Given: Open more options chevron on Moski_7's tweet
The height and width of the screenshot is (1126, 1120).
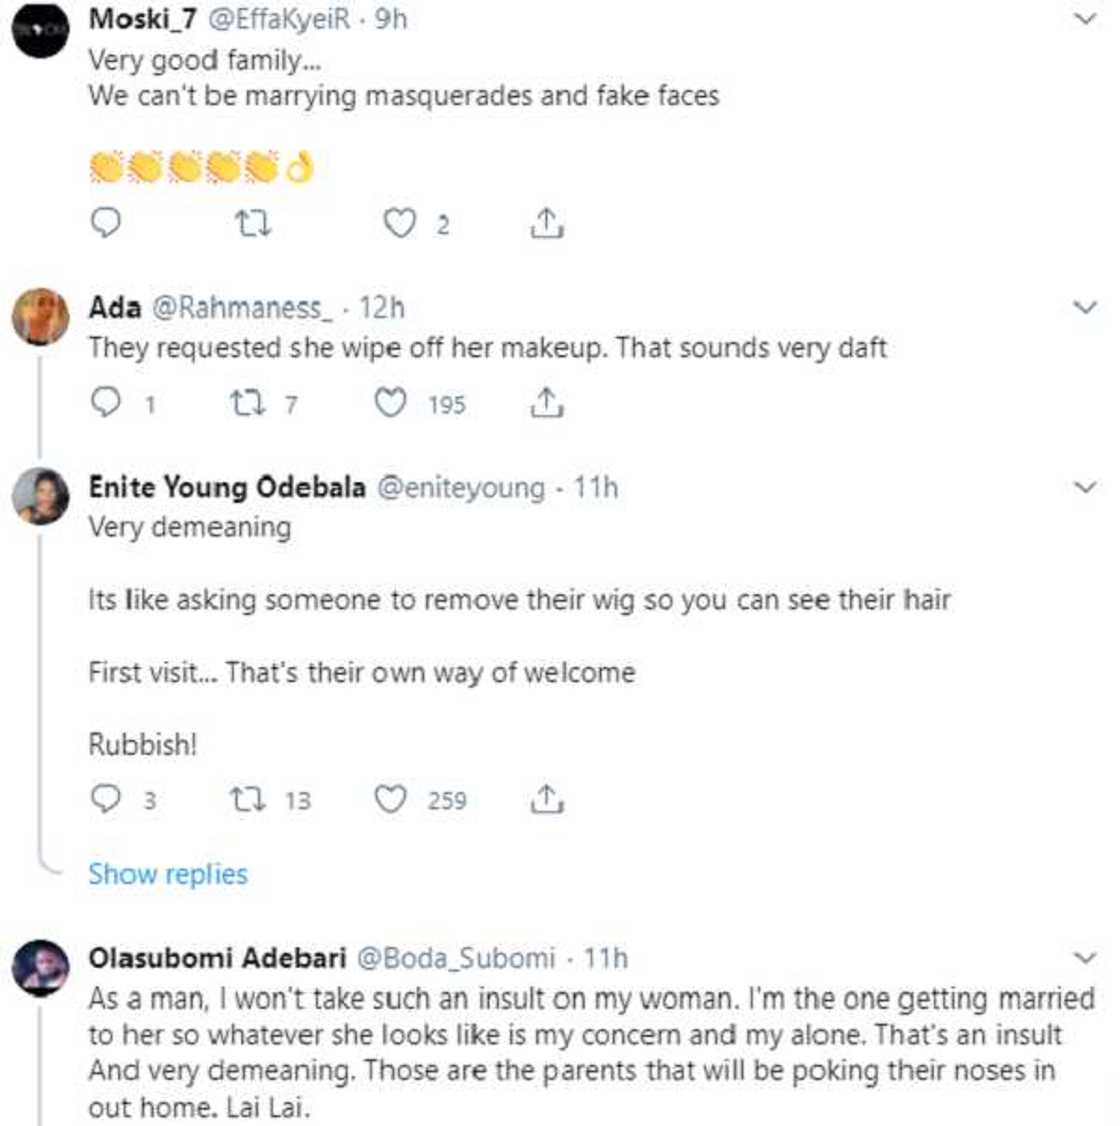Looking at the screenshot, I should [1085, 19].
